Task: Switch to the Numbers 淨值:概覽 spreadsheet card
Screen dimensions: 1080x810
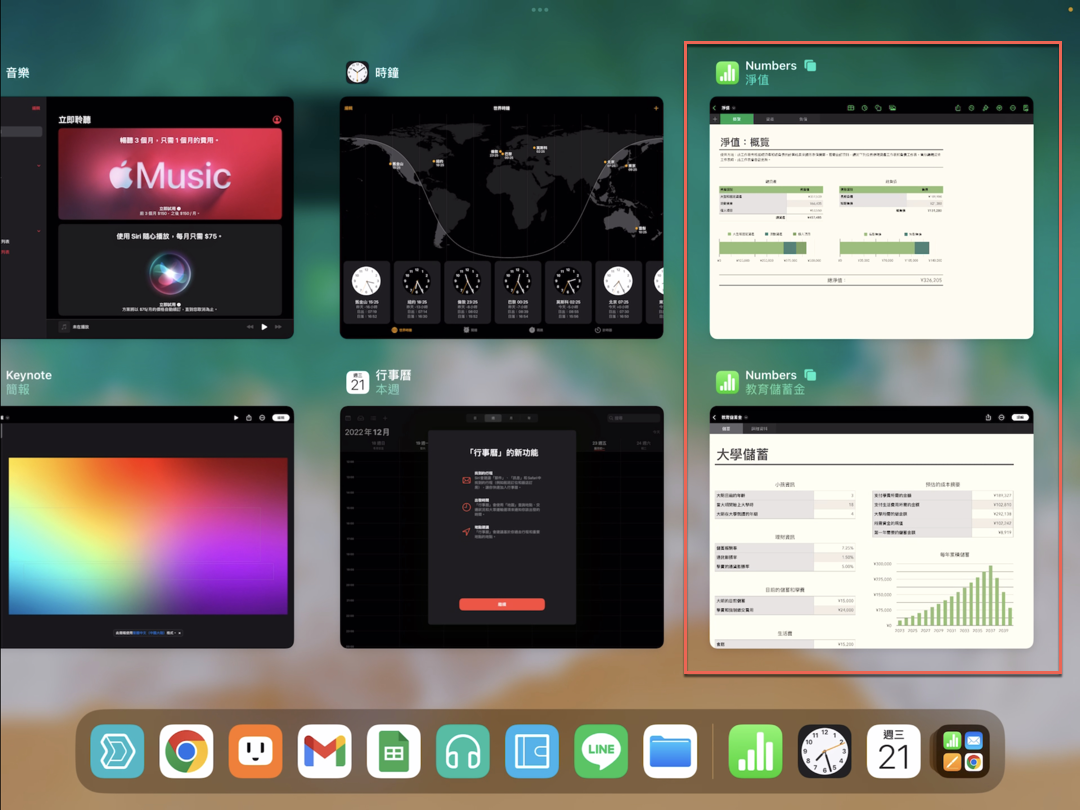Action: tap(871, 218)
